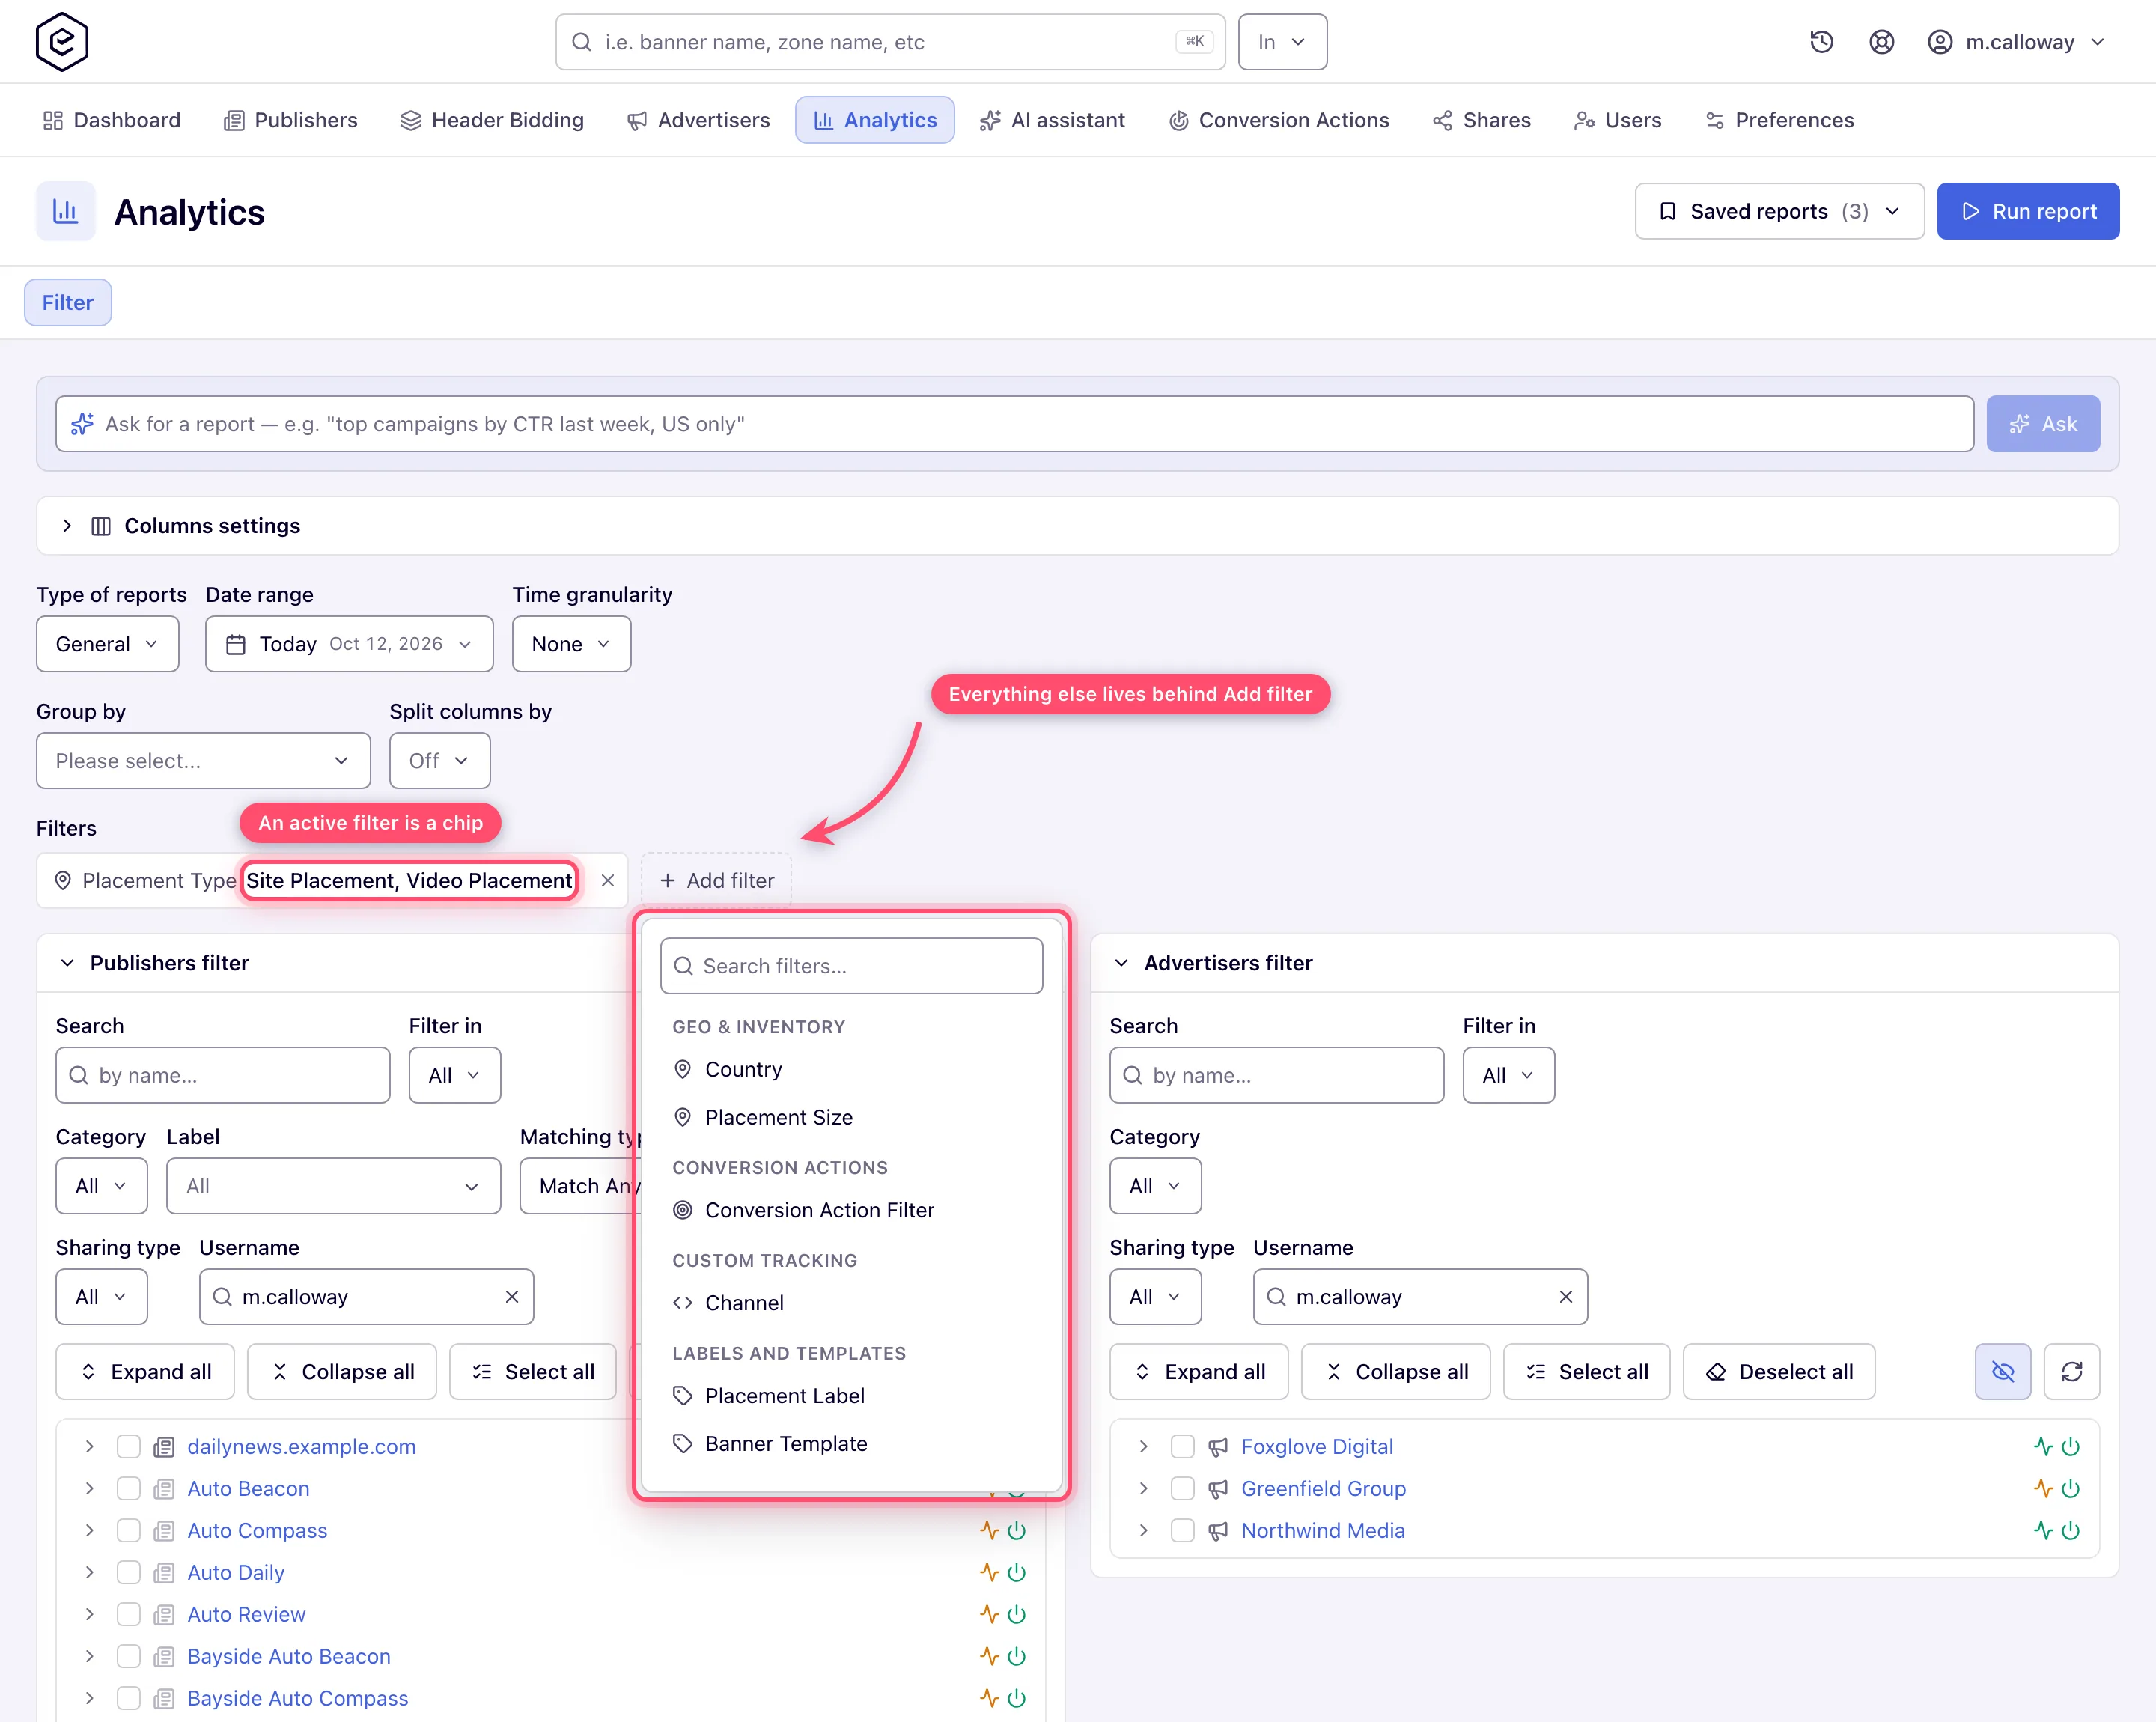Click the Analytics page chart icon

[x=66, y=211]
